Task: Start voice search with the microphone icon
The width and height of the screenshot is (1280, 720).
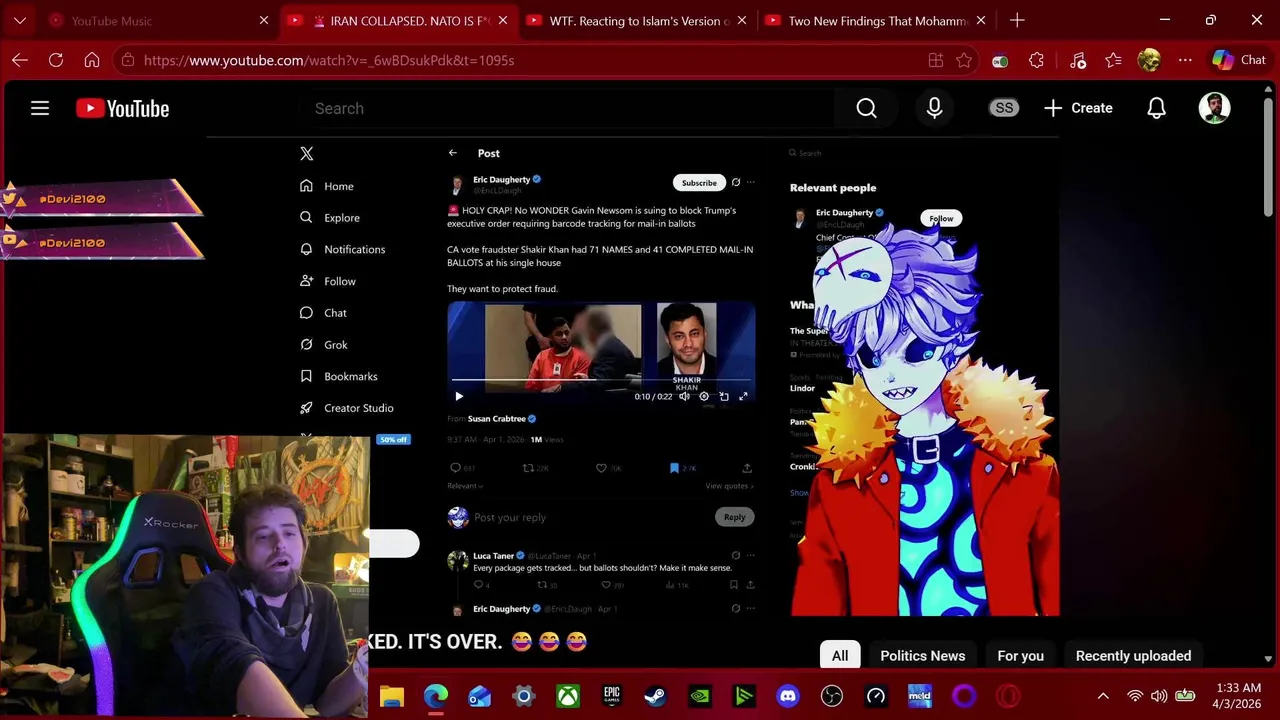Action: point(934,108)
